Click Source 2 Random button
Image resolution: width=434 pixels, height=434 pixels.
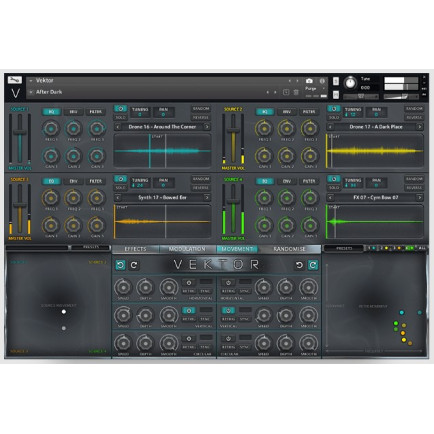[414, 109]
